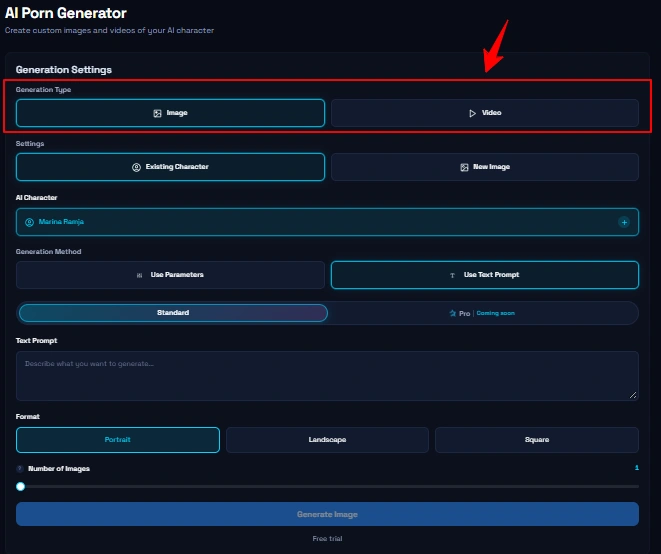Image resolution: width=661 pixels, height=554 pixels.
Task: Select Use Parameters generation method
Action: pyautogui.click(x=170, y=275)
